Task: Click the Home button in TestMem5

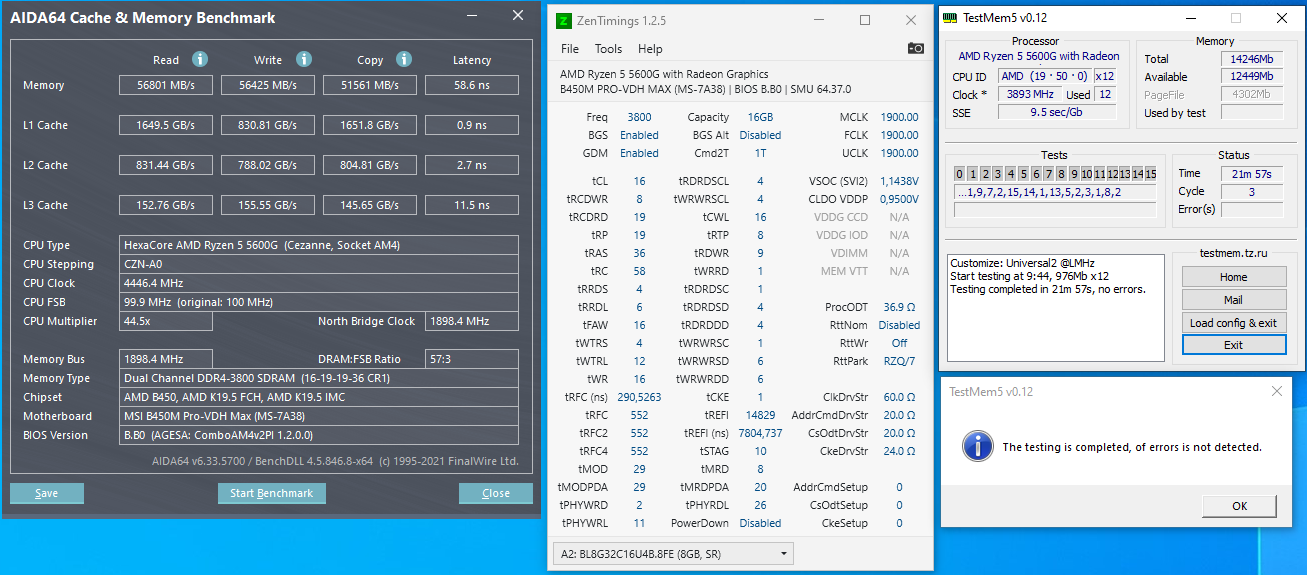Action: click(1234, 277)
